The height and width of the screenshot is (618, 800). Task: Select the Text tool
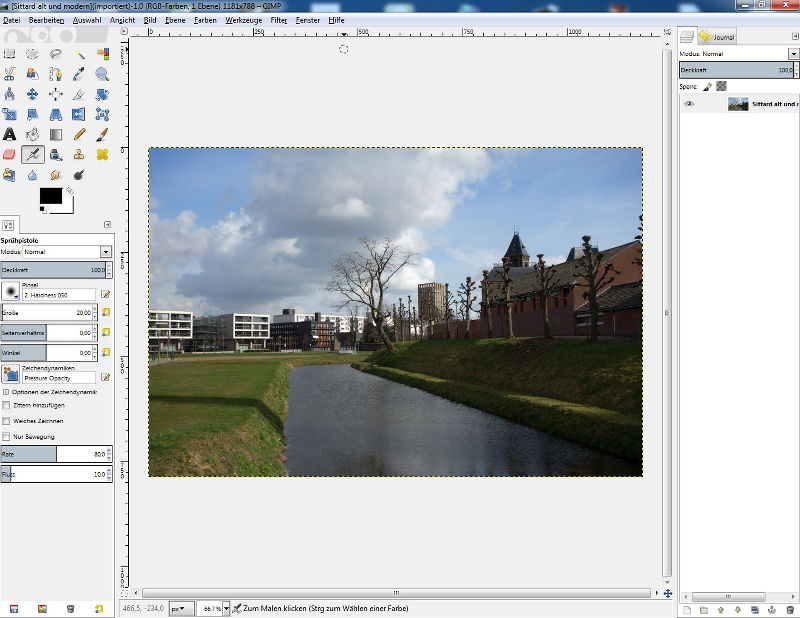[9, 134]
